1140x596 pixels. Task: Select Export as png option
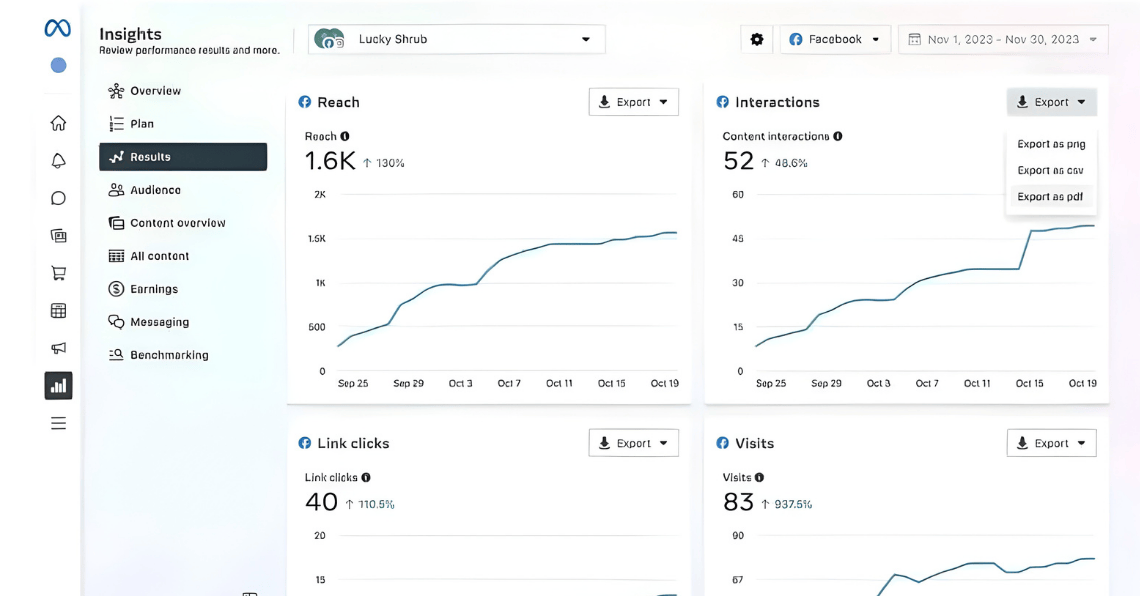[1050, 144]
